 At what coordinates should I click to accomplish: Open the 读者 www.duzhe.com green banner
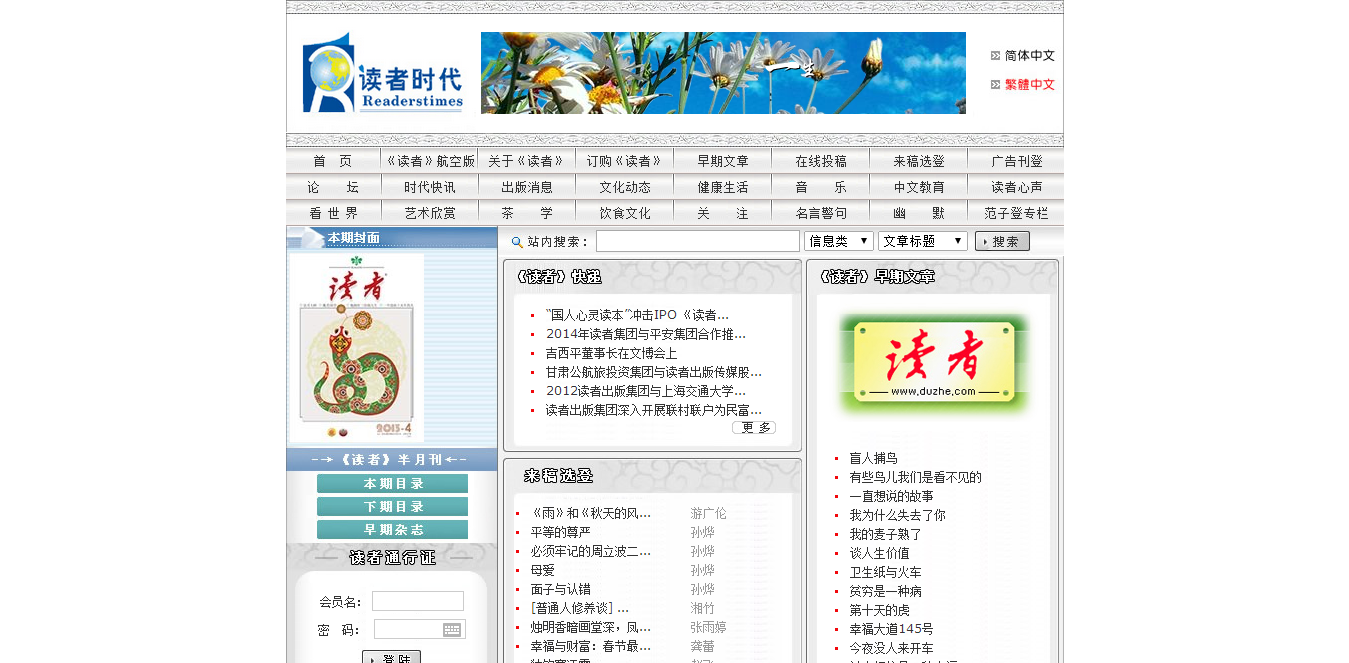934,365
